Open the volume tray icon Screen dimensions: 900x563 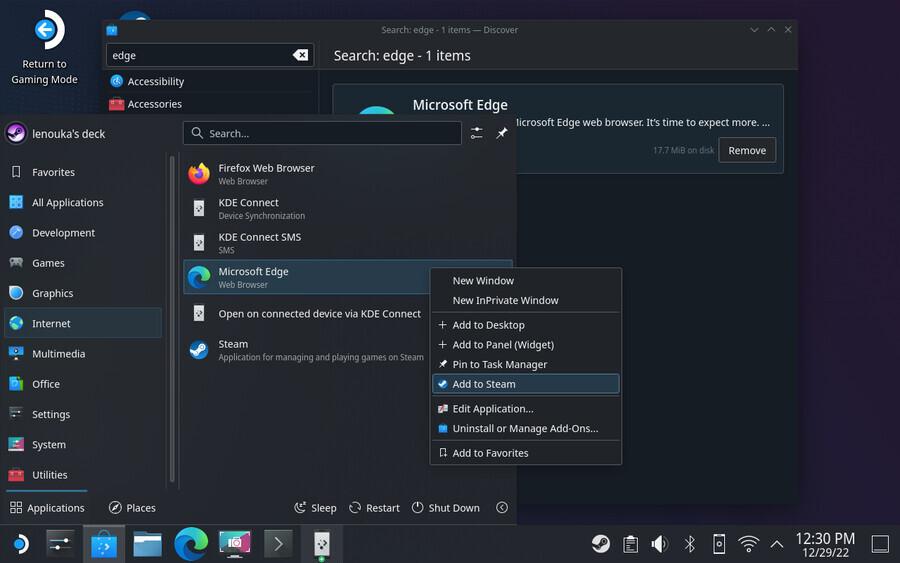point(660,543)
